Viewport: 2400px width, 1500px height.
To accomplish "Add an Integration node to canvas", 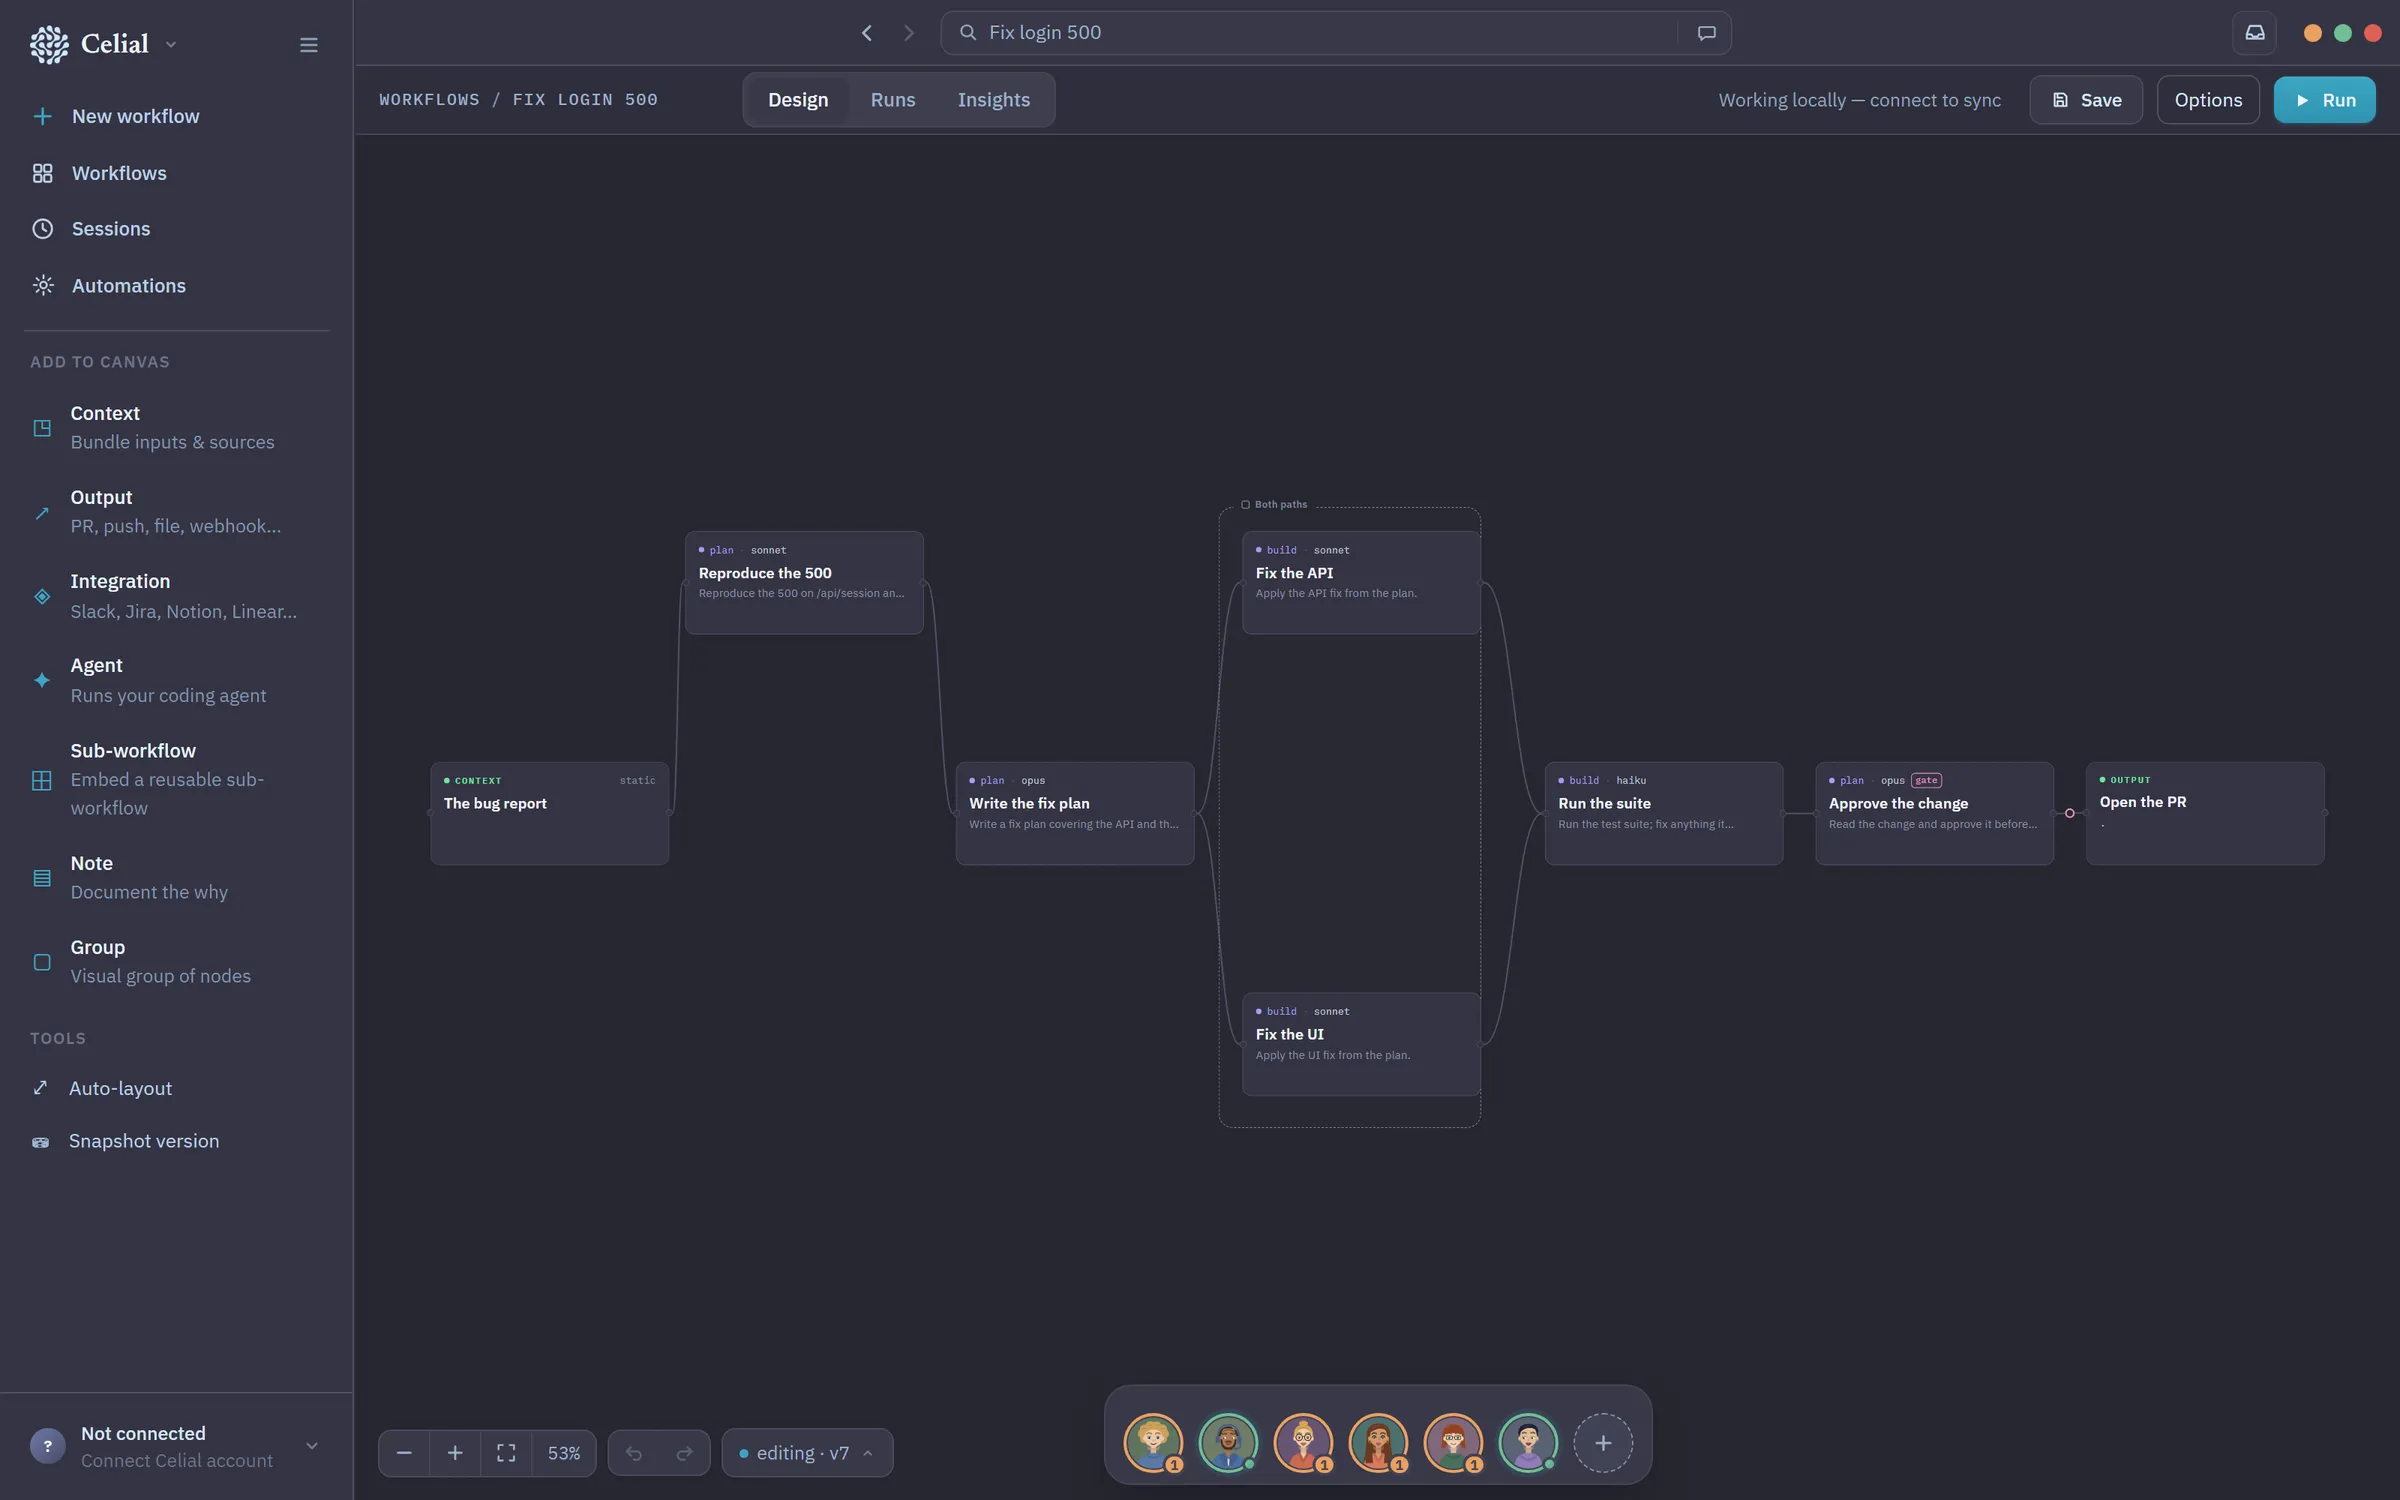I will coord(177,597).
